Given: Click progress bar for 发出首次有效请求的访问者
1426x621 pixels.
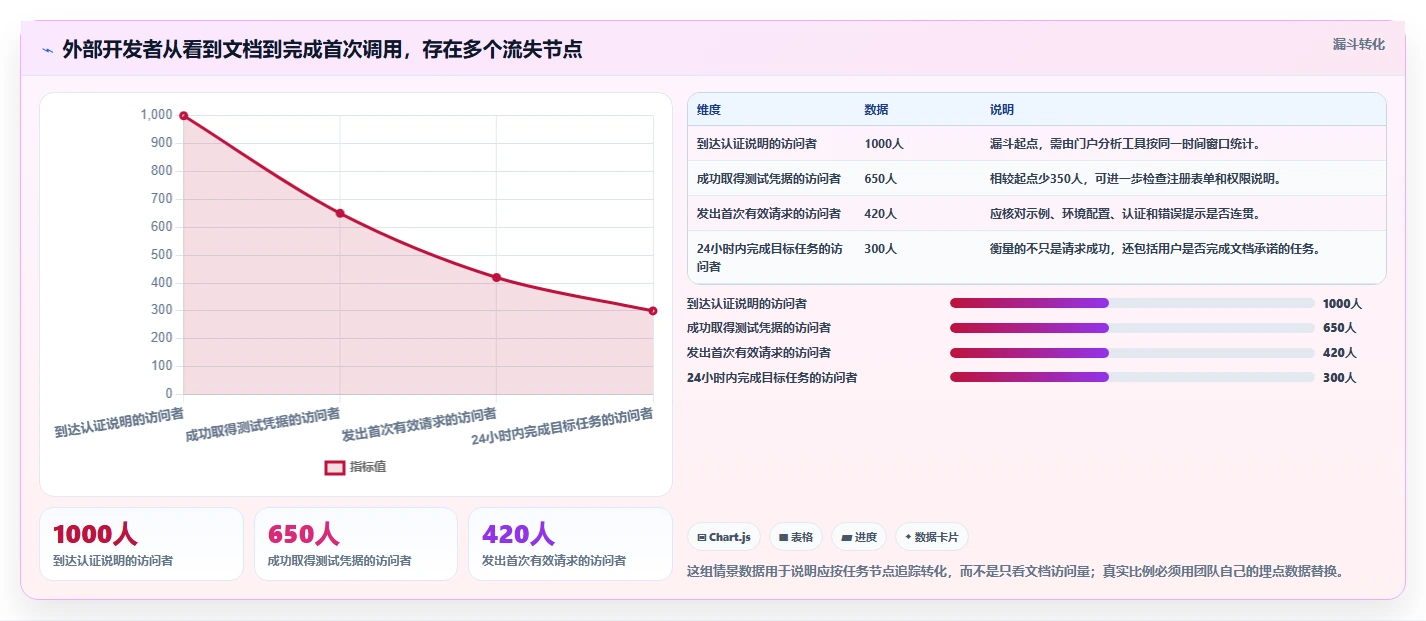Looking at the screenshot, I should 1132,353.
